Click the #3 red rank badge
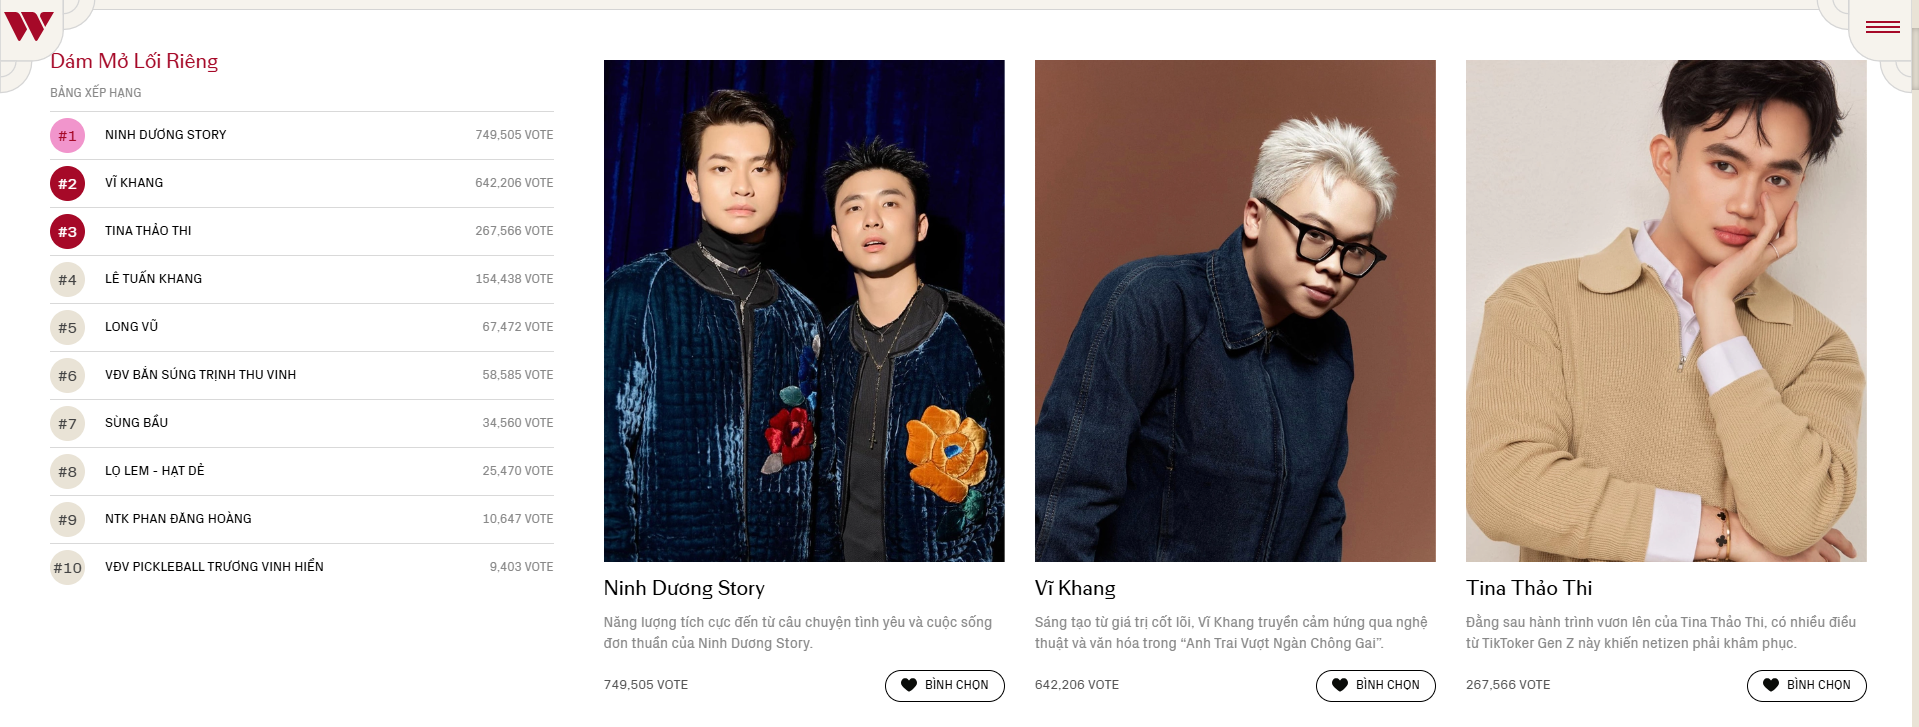1919x727 pixels. 67,231
